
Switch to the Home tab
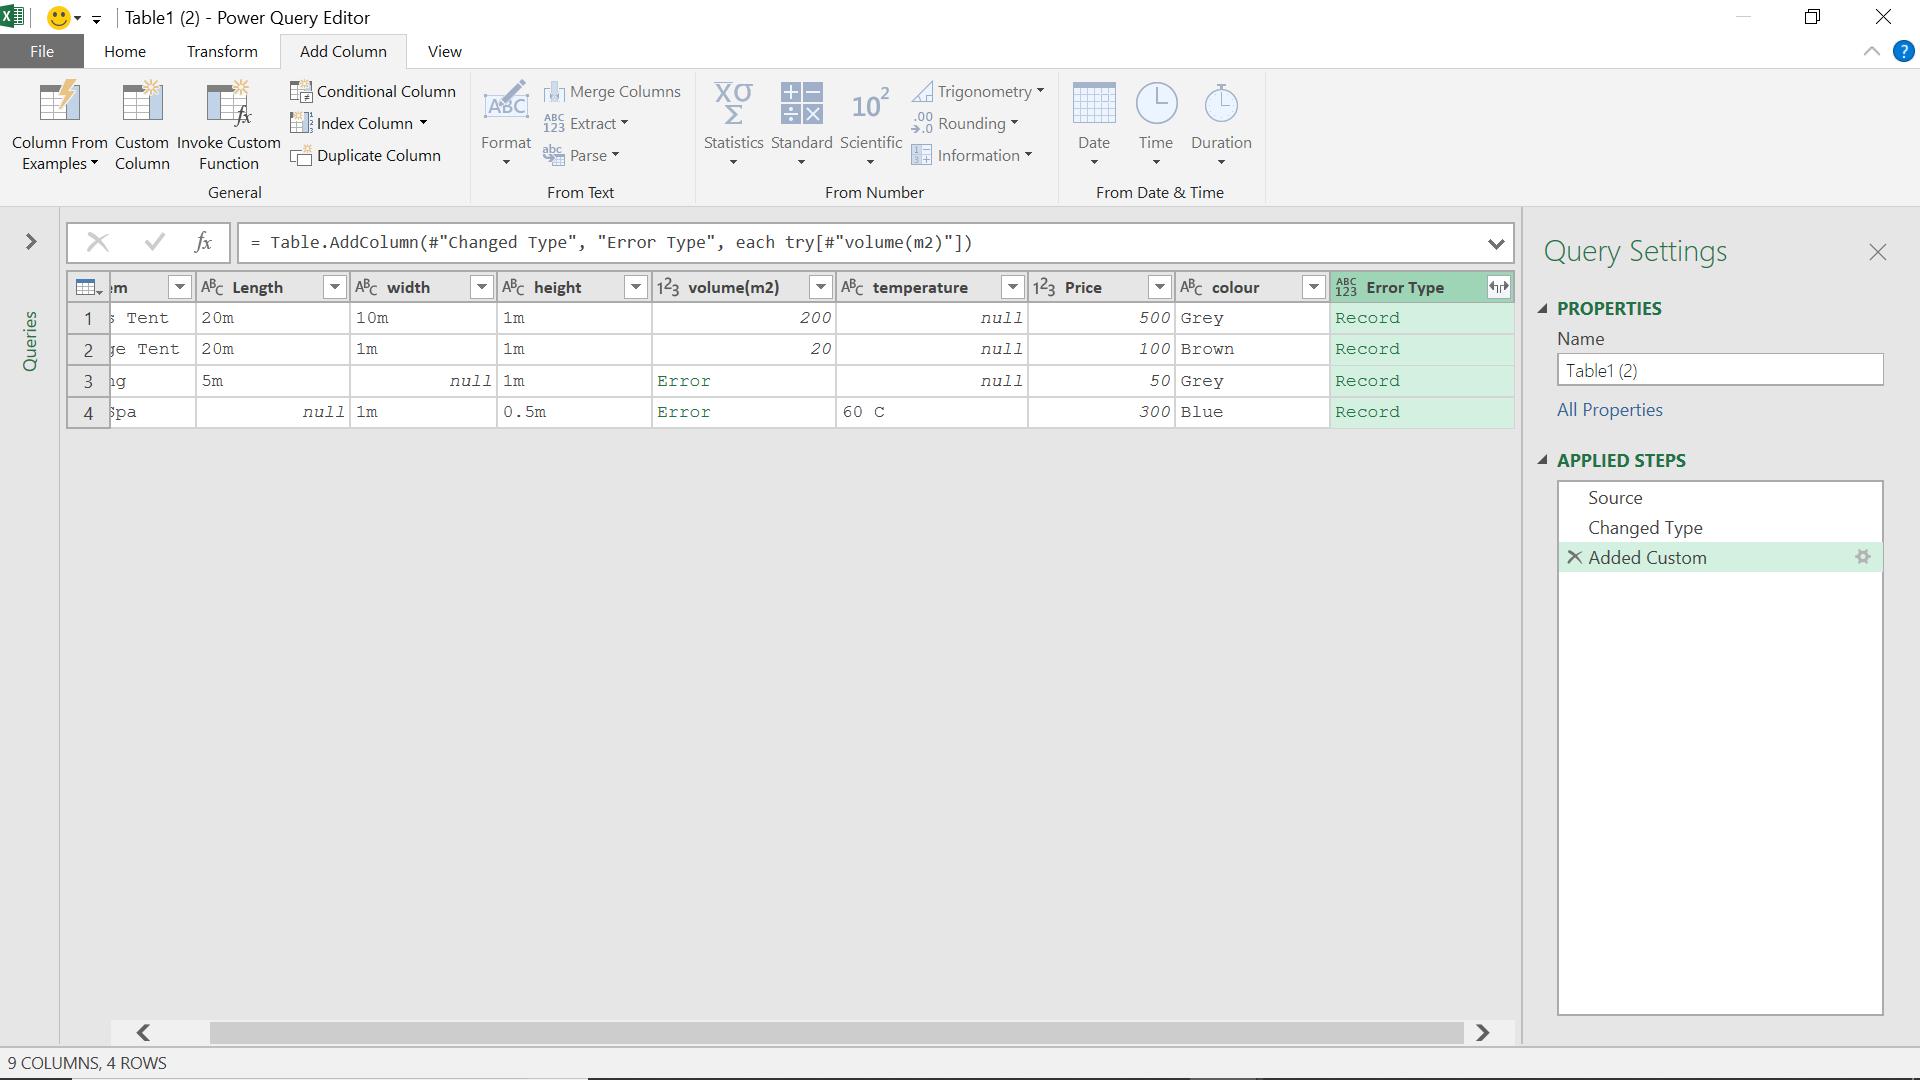click(x=125, y=52)
